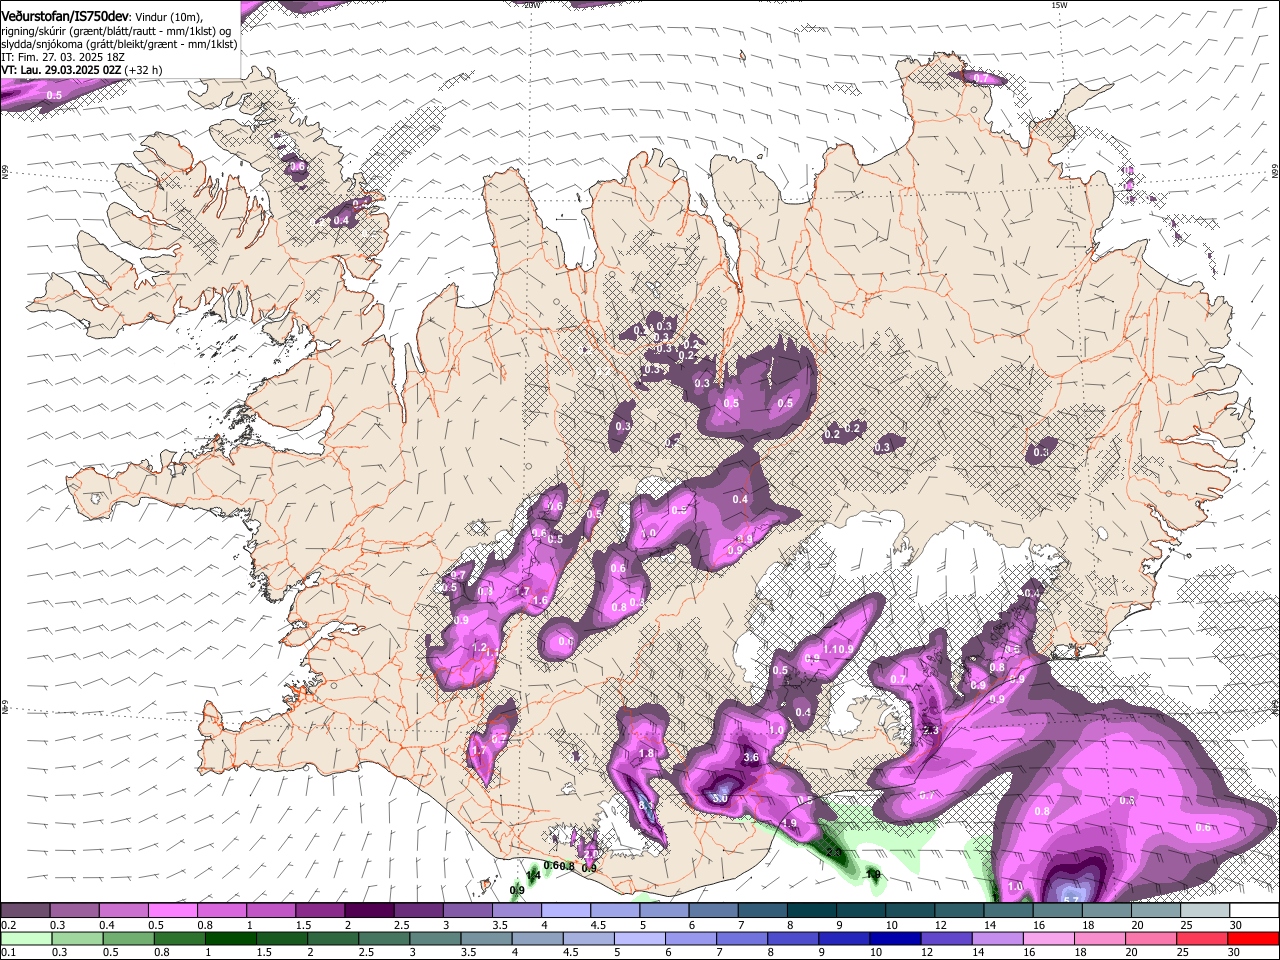Select the initial time line 'IT: Fim. 27. 03. 2025 18Z'
The image size is (1280, 960).
(x=63, y=57)
